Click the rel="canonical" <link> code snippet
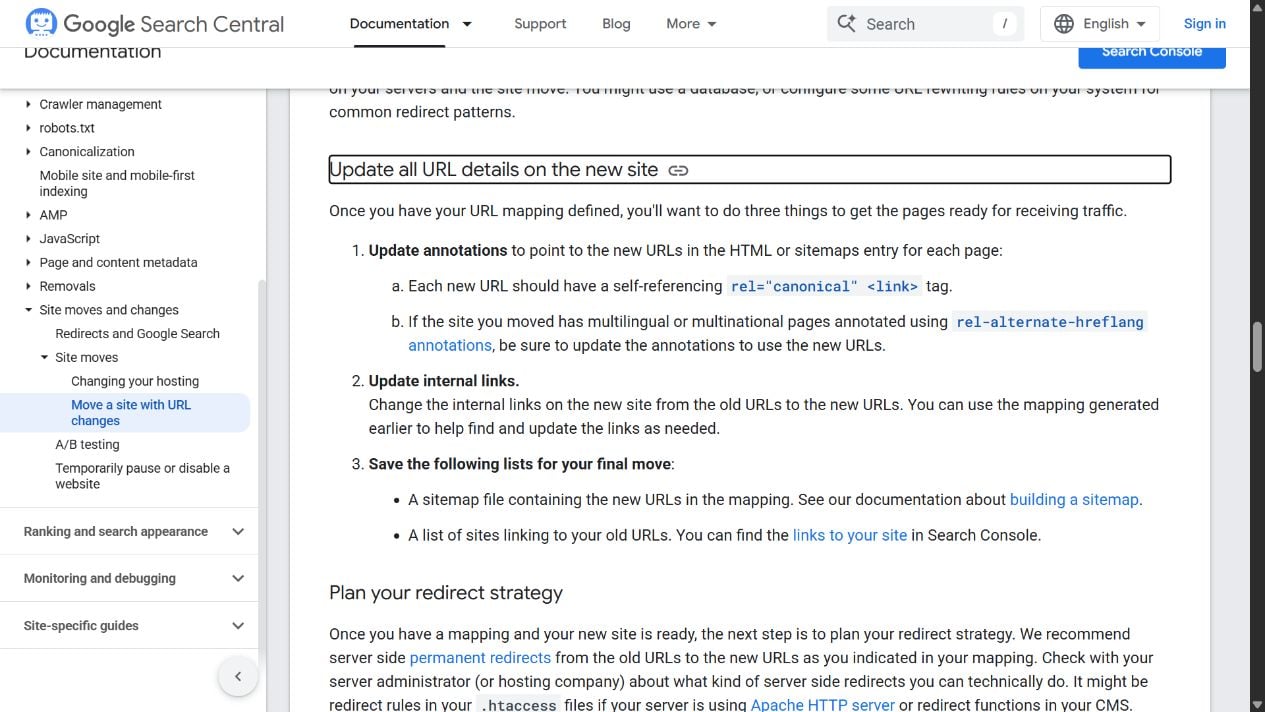 824,286
